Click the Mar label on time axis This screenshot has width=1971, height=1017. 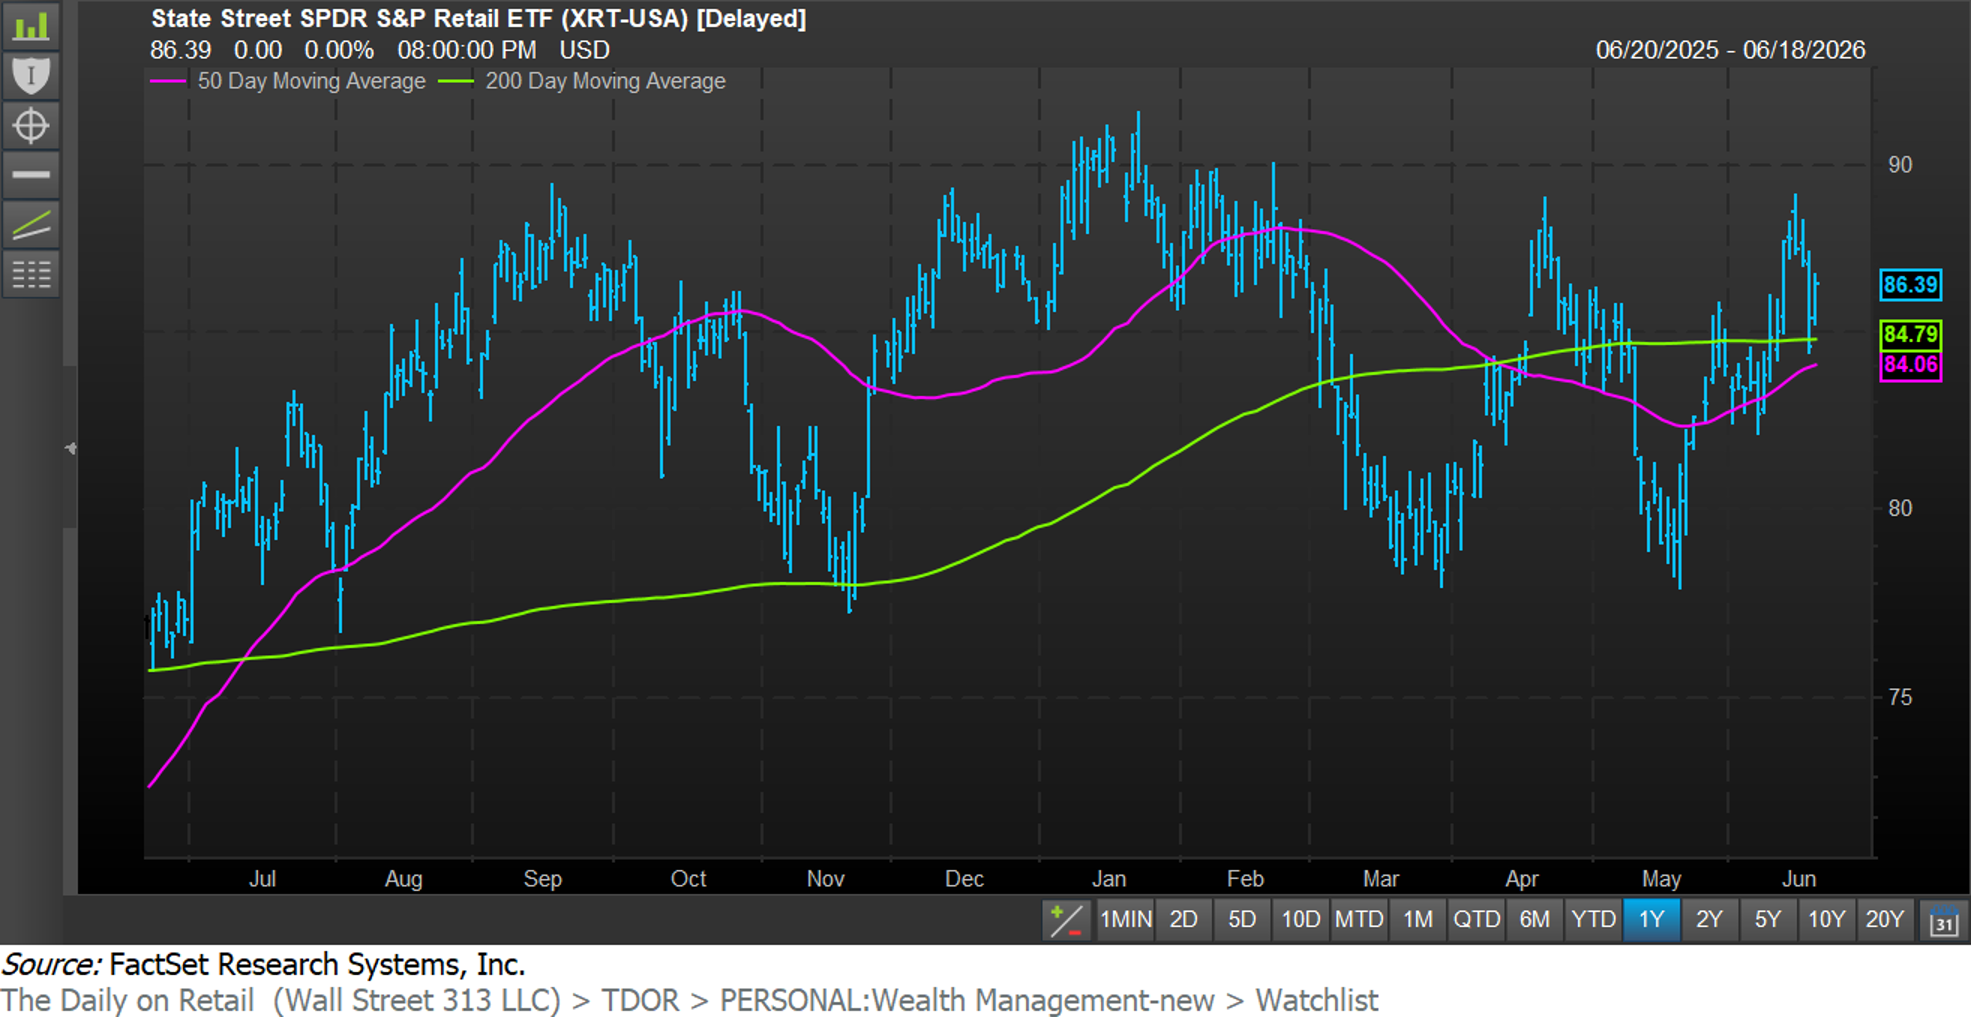point(1381,879)
